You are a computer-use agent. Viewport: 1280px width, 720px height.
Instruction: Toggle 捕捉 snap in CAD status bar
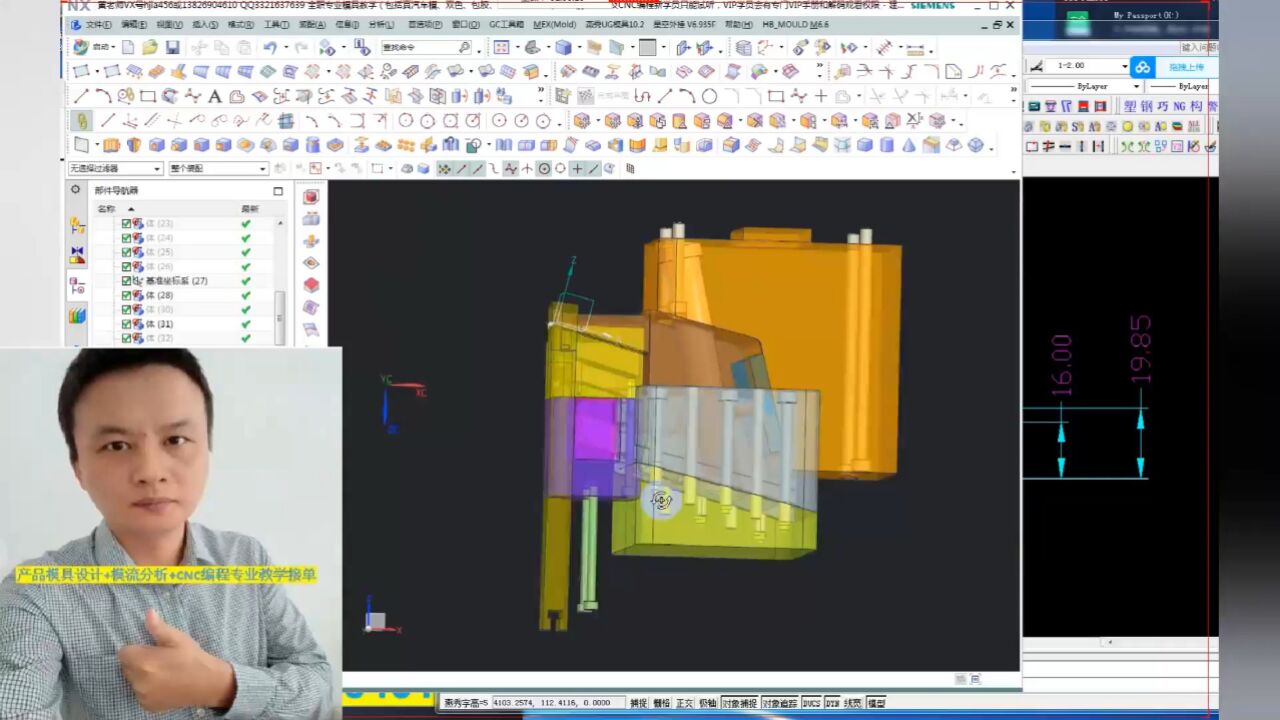click(x=637, y=703)
